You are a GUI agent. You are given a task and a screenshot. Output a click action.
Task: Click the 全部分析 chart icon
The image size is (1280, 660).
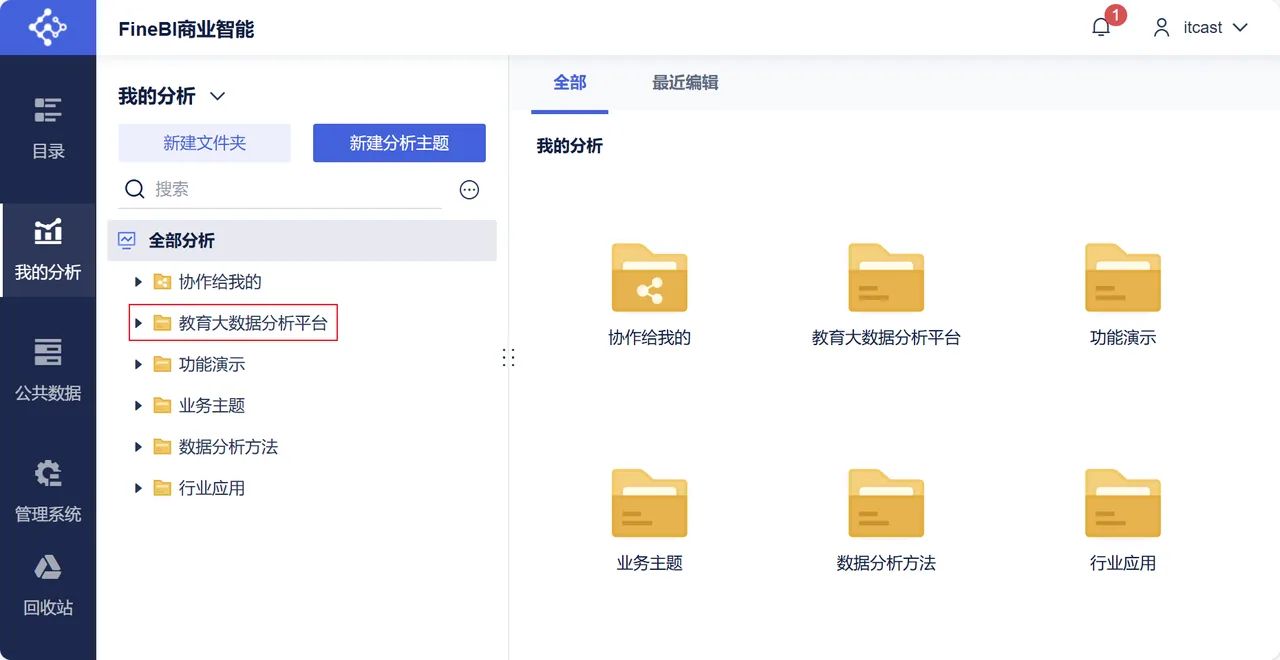tap(127, 240)
